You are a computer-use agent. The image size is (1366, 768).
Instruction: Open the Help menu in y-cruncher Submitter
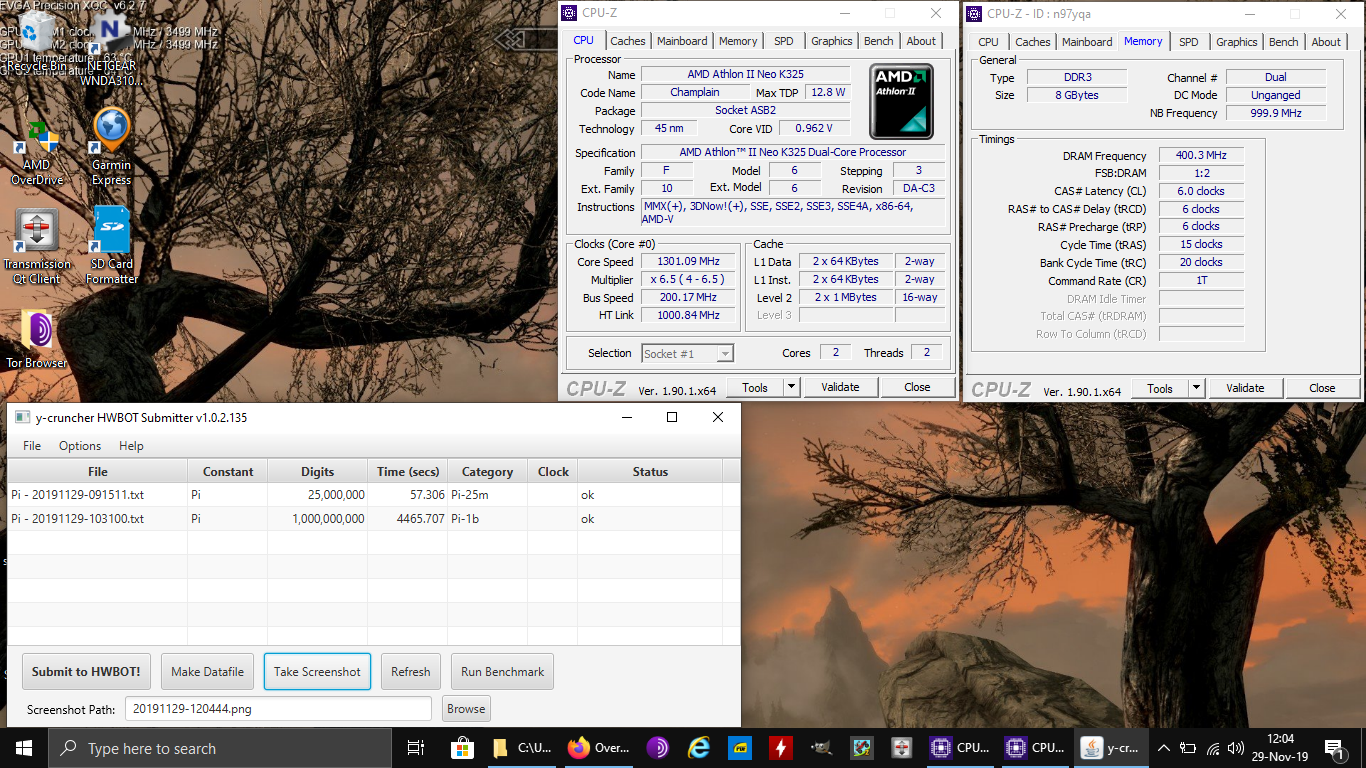(x=131, y=446)
